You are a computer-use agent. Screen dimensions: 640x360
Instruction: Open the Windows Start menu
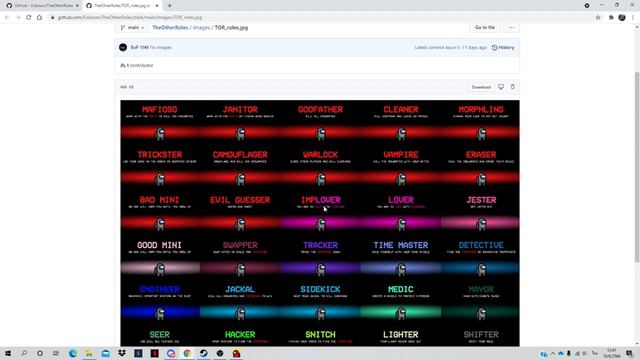[8, 353]
